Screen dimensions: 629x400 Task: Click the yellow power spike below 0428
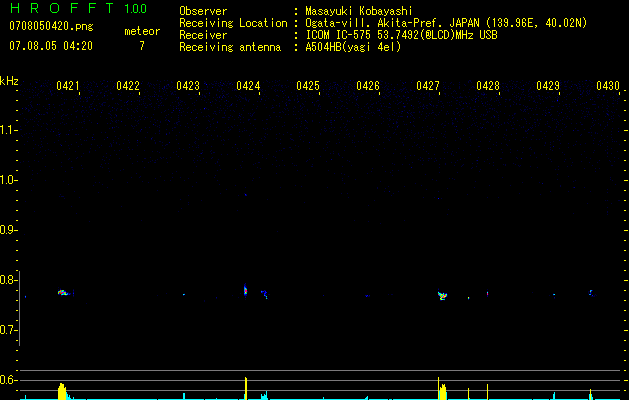487,392
